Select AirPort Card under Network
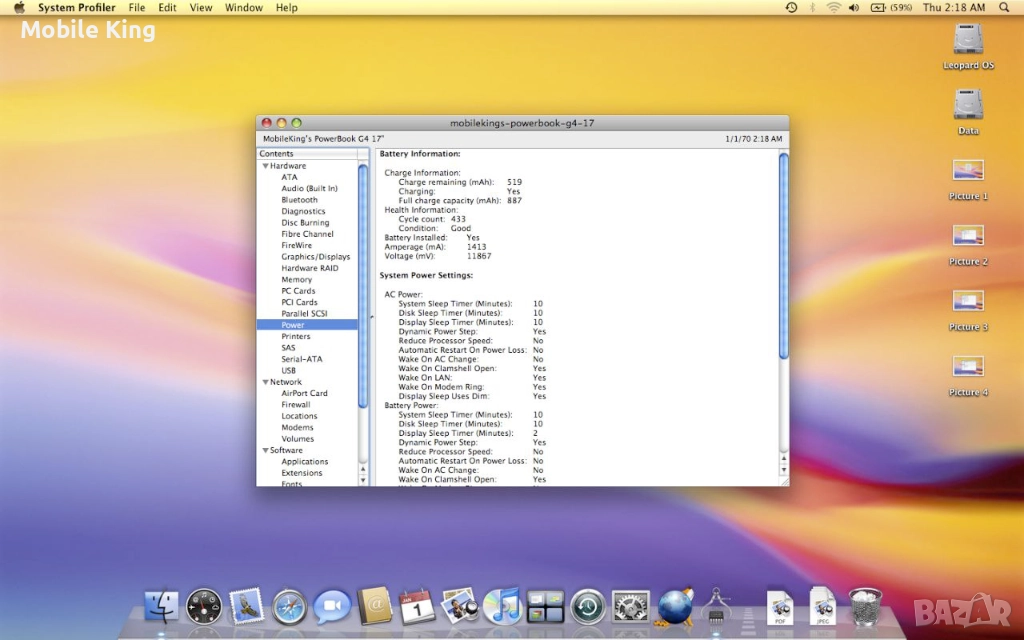The width and height of the screenshot is (1024, 640). [304, 394]
